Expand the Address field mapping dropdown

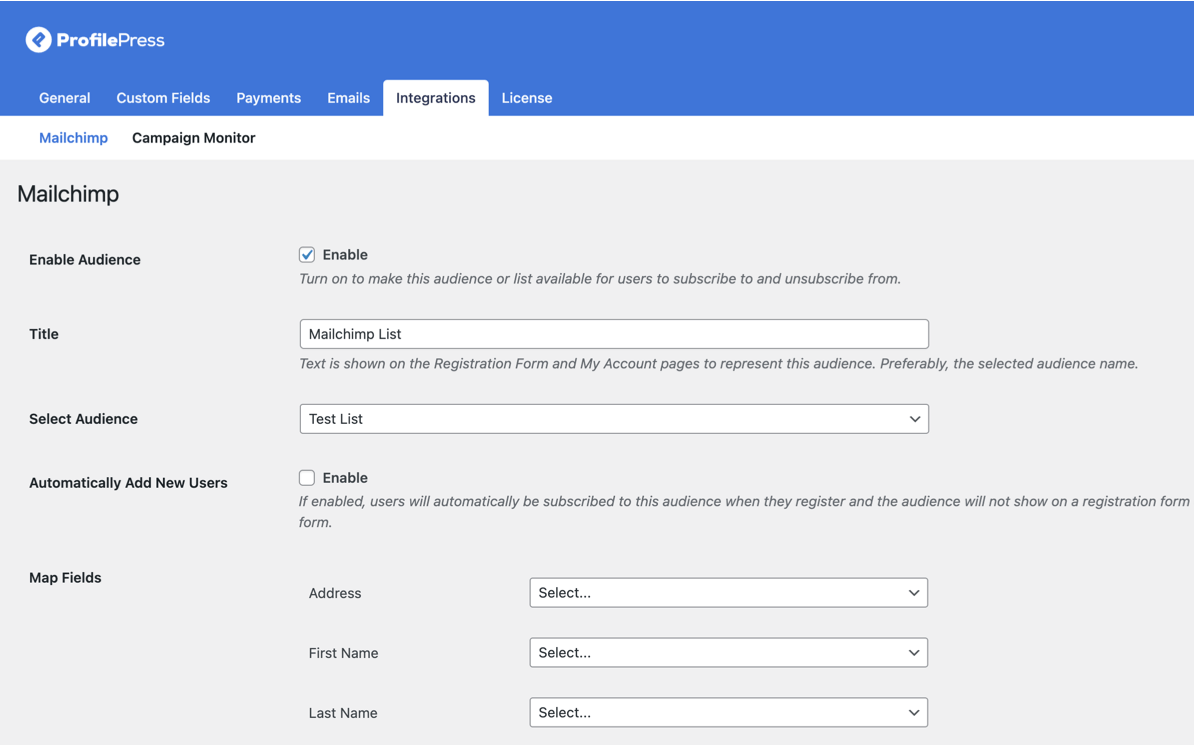click(x=728, y=592)
